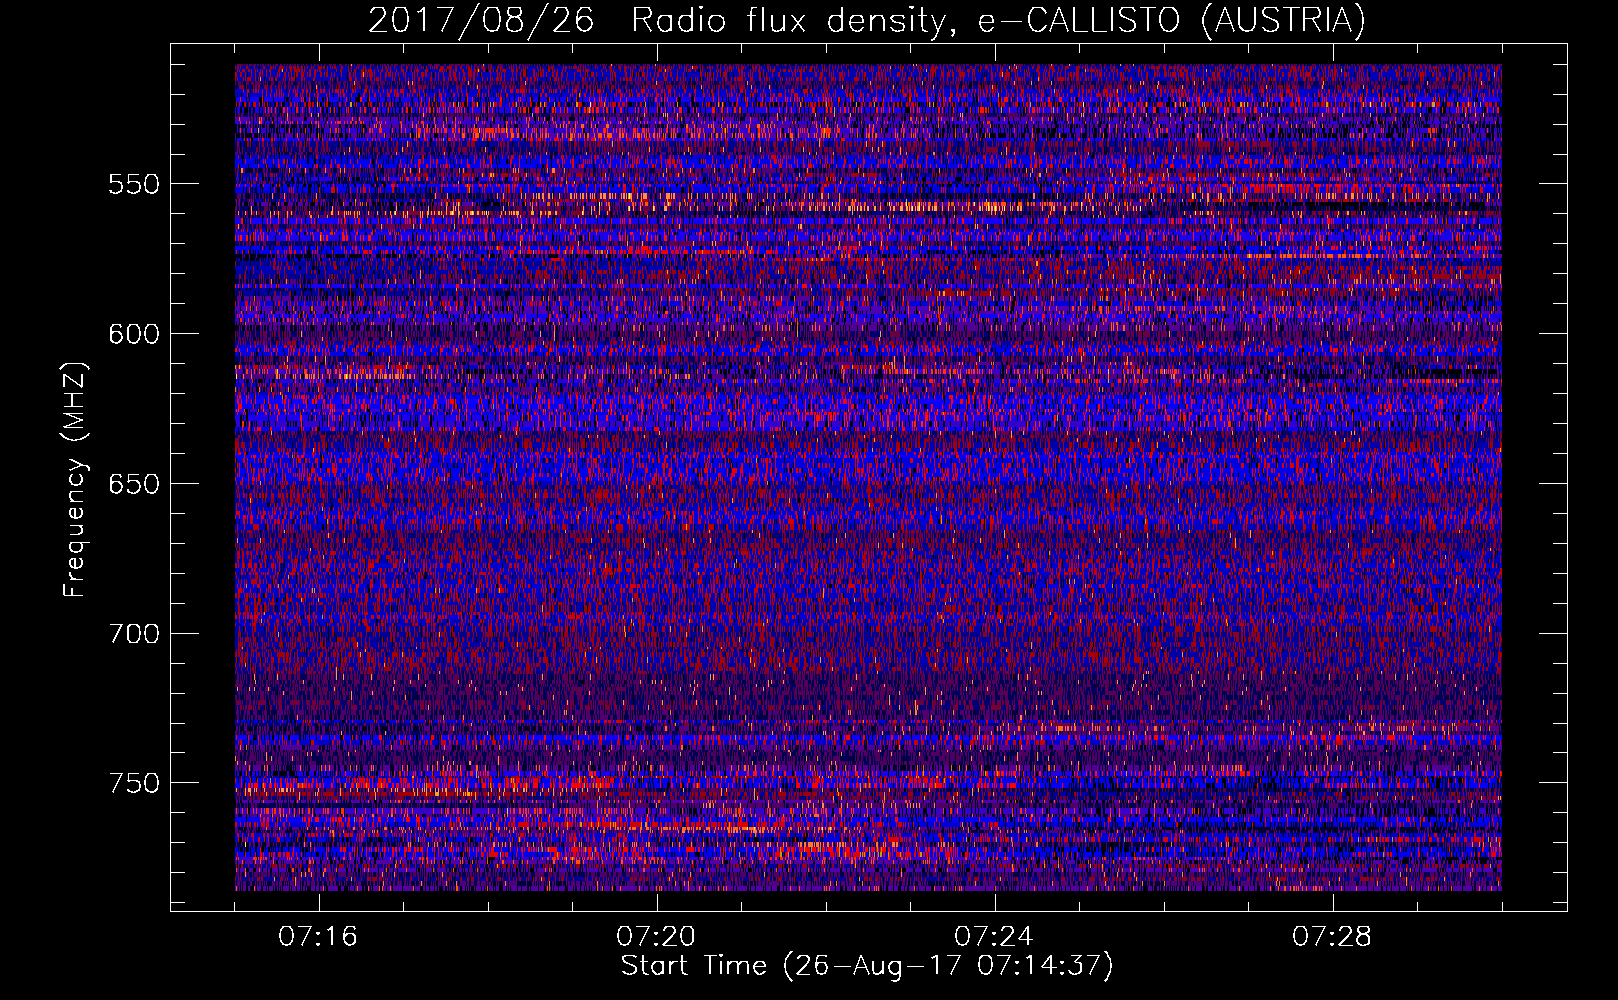This screenshot has height=1000, width=1618.
Task: Click the 750 frequency tick label
Action: point(134,783)
